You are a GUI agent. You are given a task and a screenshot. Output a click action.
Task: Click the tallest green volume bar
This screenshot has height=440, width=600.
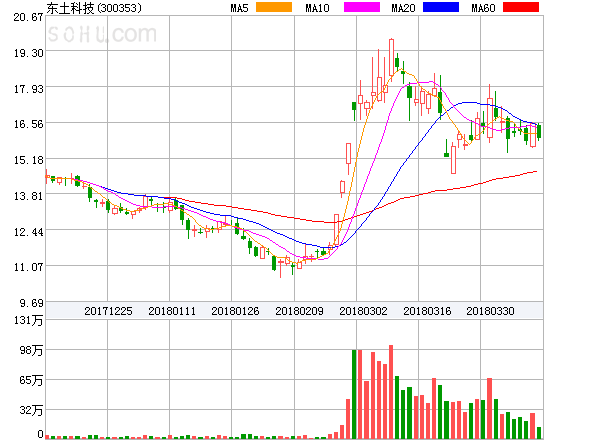[354, 394]
